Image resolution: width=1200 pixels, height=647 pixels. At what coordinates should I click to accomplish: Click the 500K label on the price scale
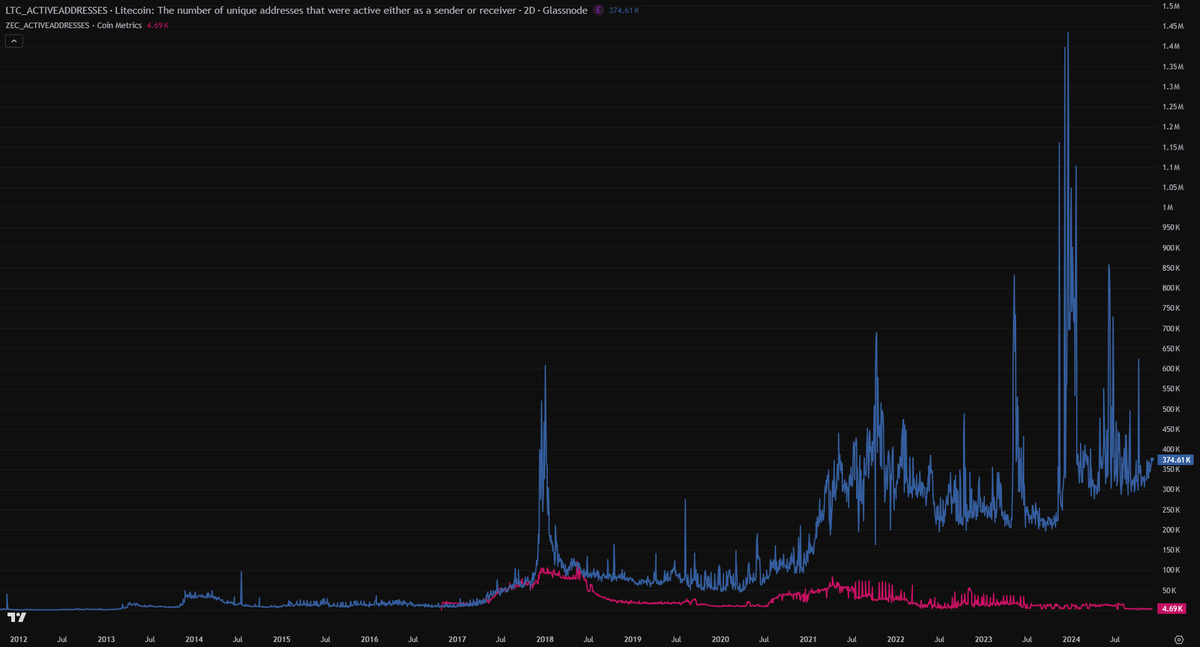(1171, 409)
